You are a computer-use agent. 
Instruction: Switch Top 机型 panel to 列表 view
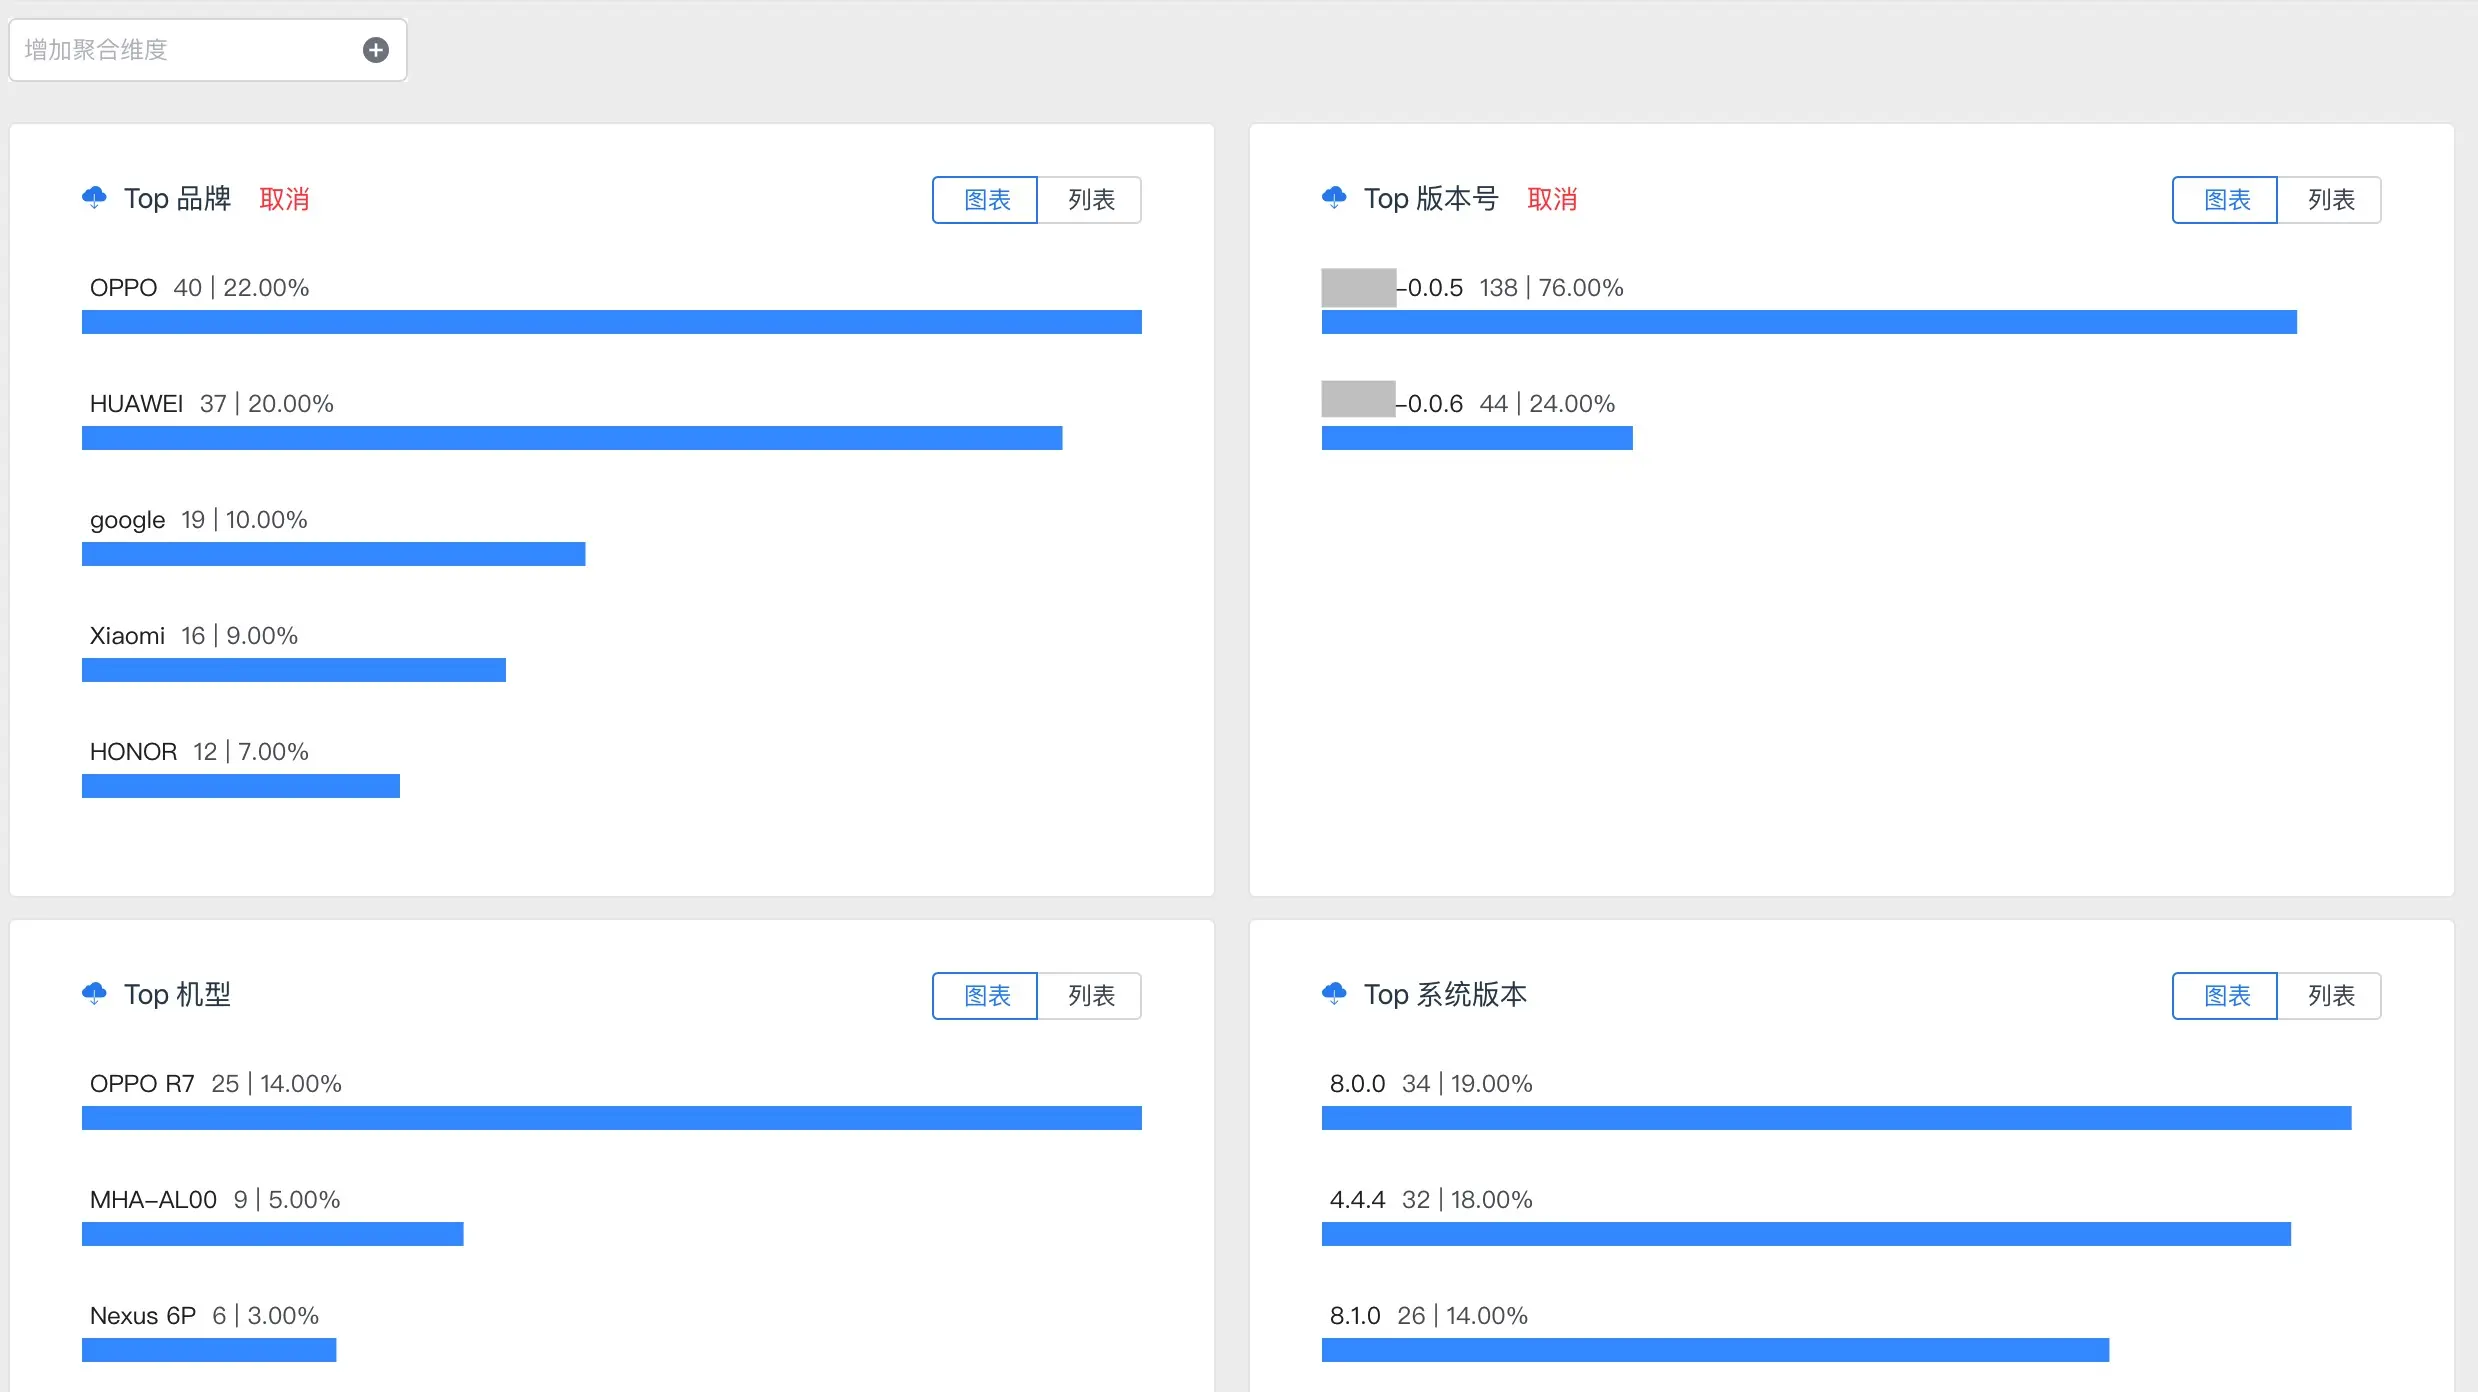click(1090, 996)
